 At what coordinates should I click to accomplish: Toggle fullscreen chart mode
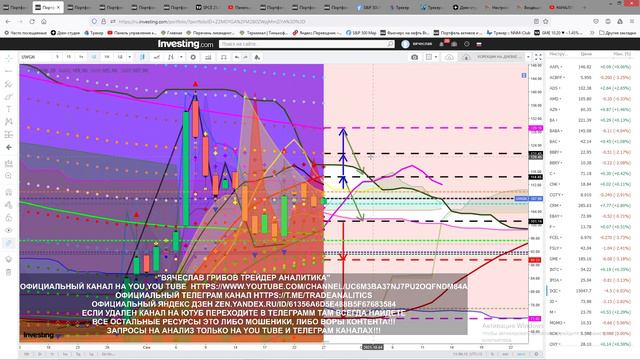coord(538,57)
